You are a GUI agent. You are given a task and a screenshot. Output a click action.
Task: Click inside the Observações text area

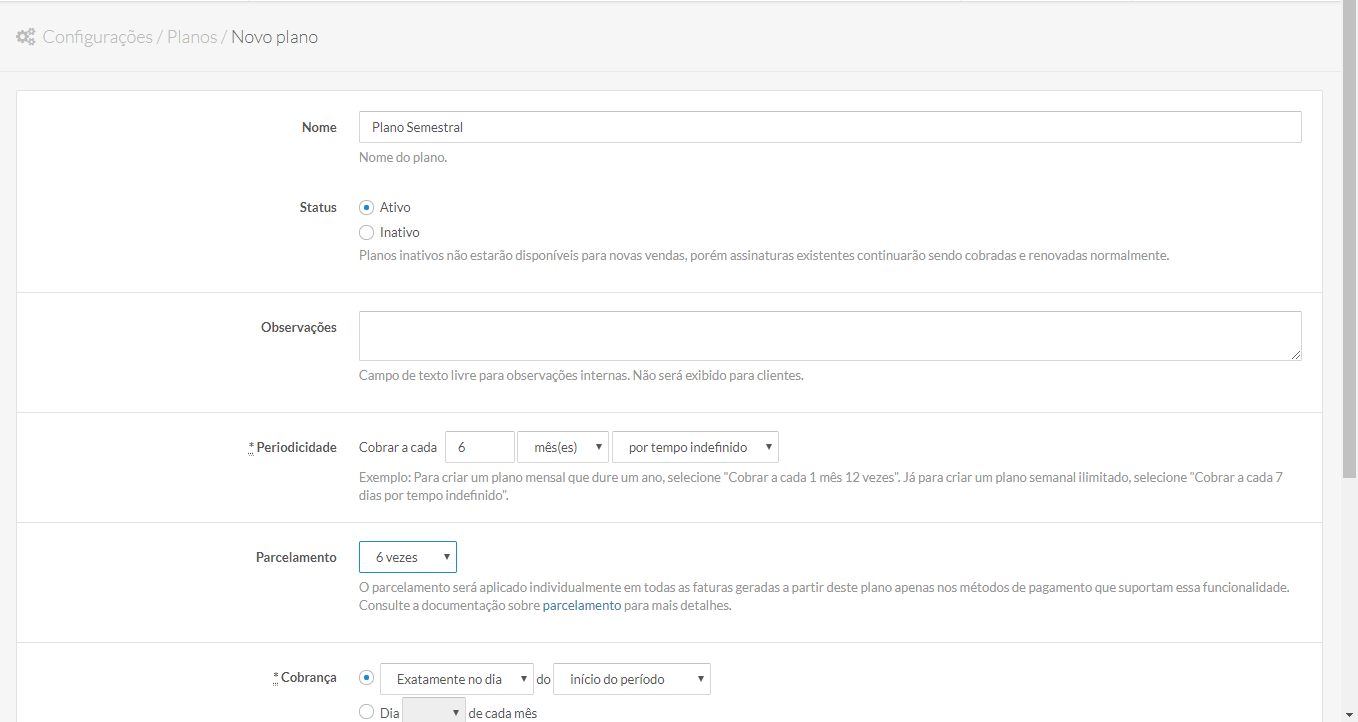(829, 336)
